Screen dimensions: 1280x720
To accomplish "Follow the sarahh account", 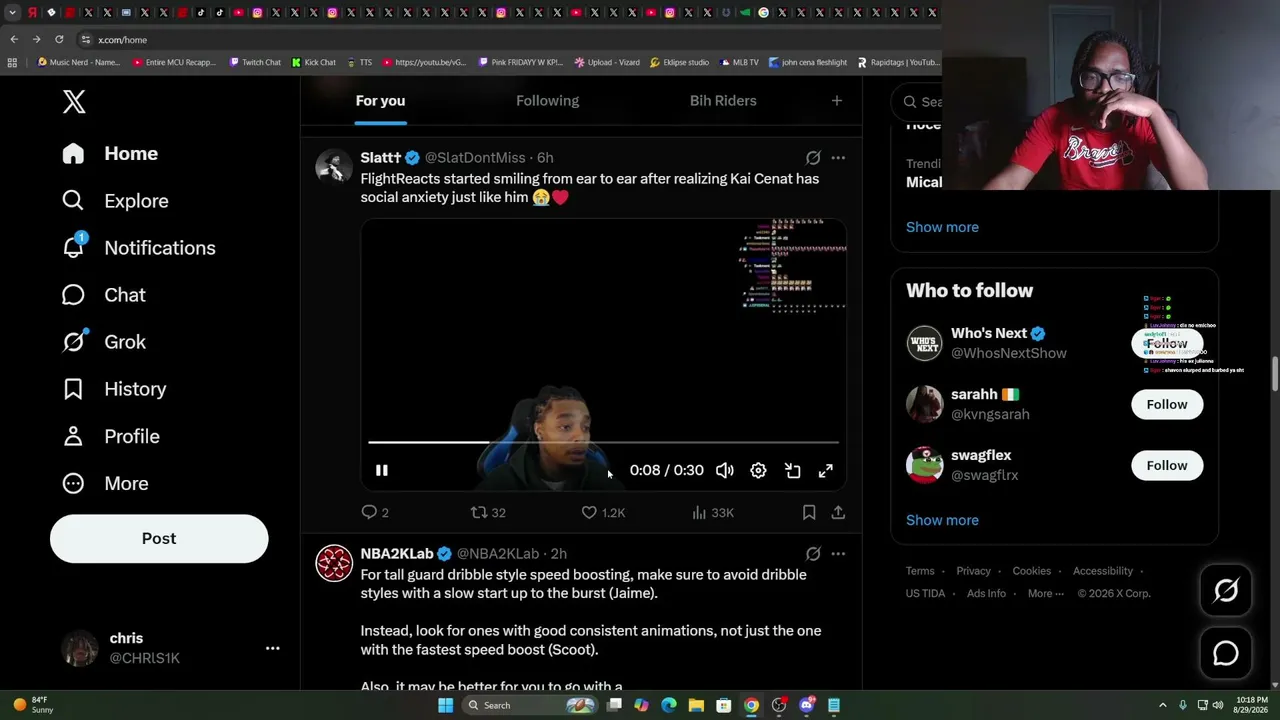I will point(1167,404).
